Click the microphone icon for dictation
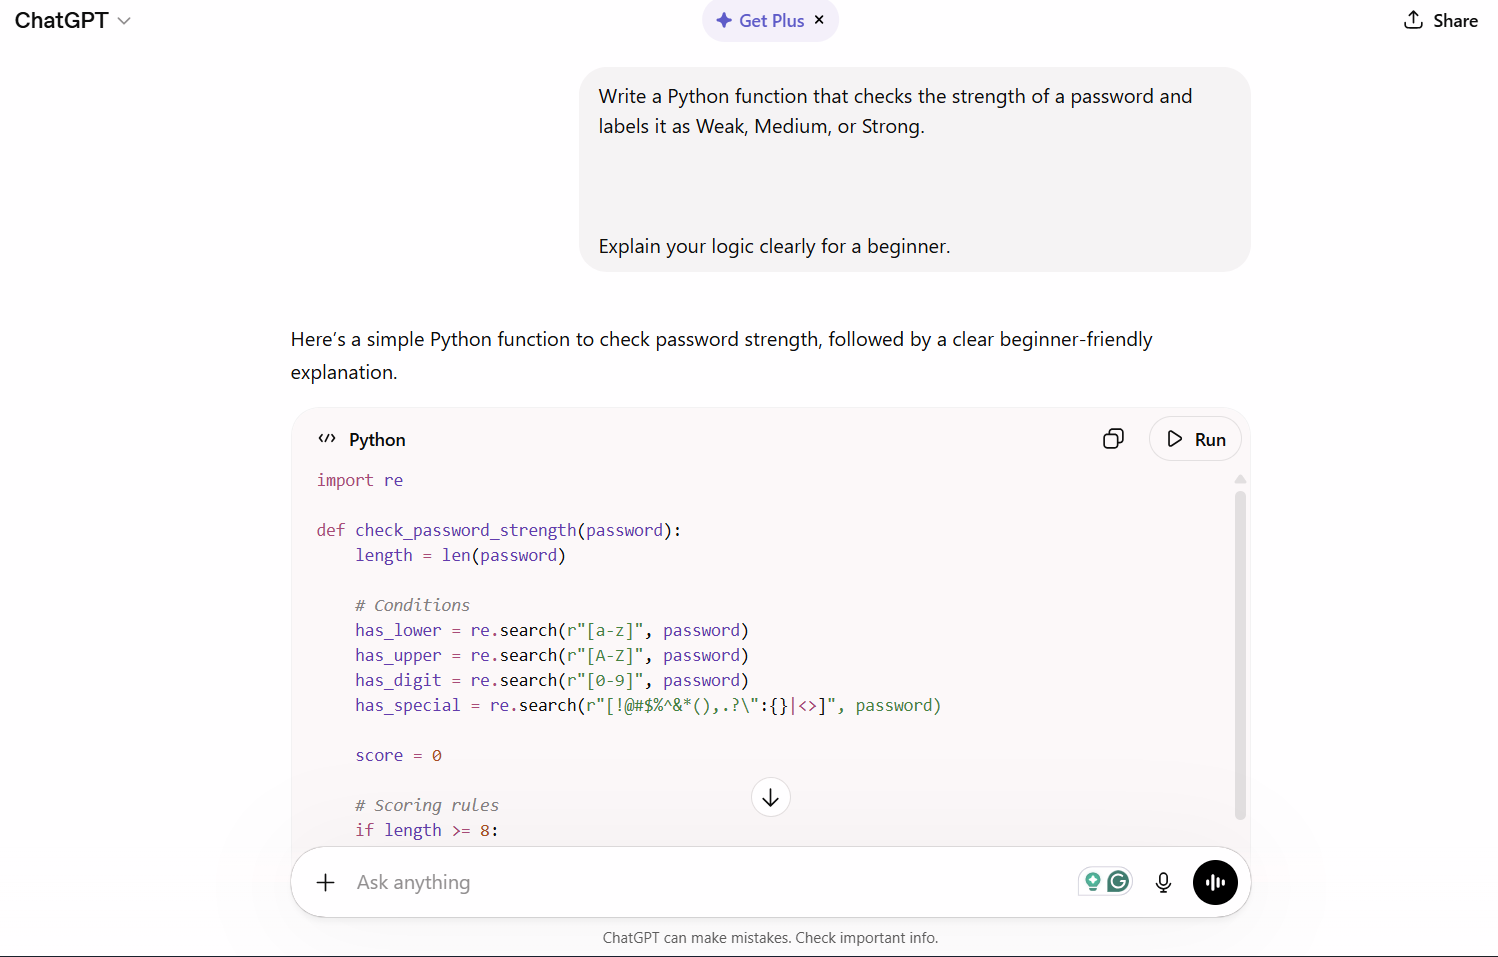 pyautogui.click(x=1163, y=881)
